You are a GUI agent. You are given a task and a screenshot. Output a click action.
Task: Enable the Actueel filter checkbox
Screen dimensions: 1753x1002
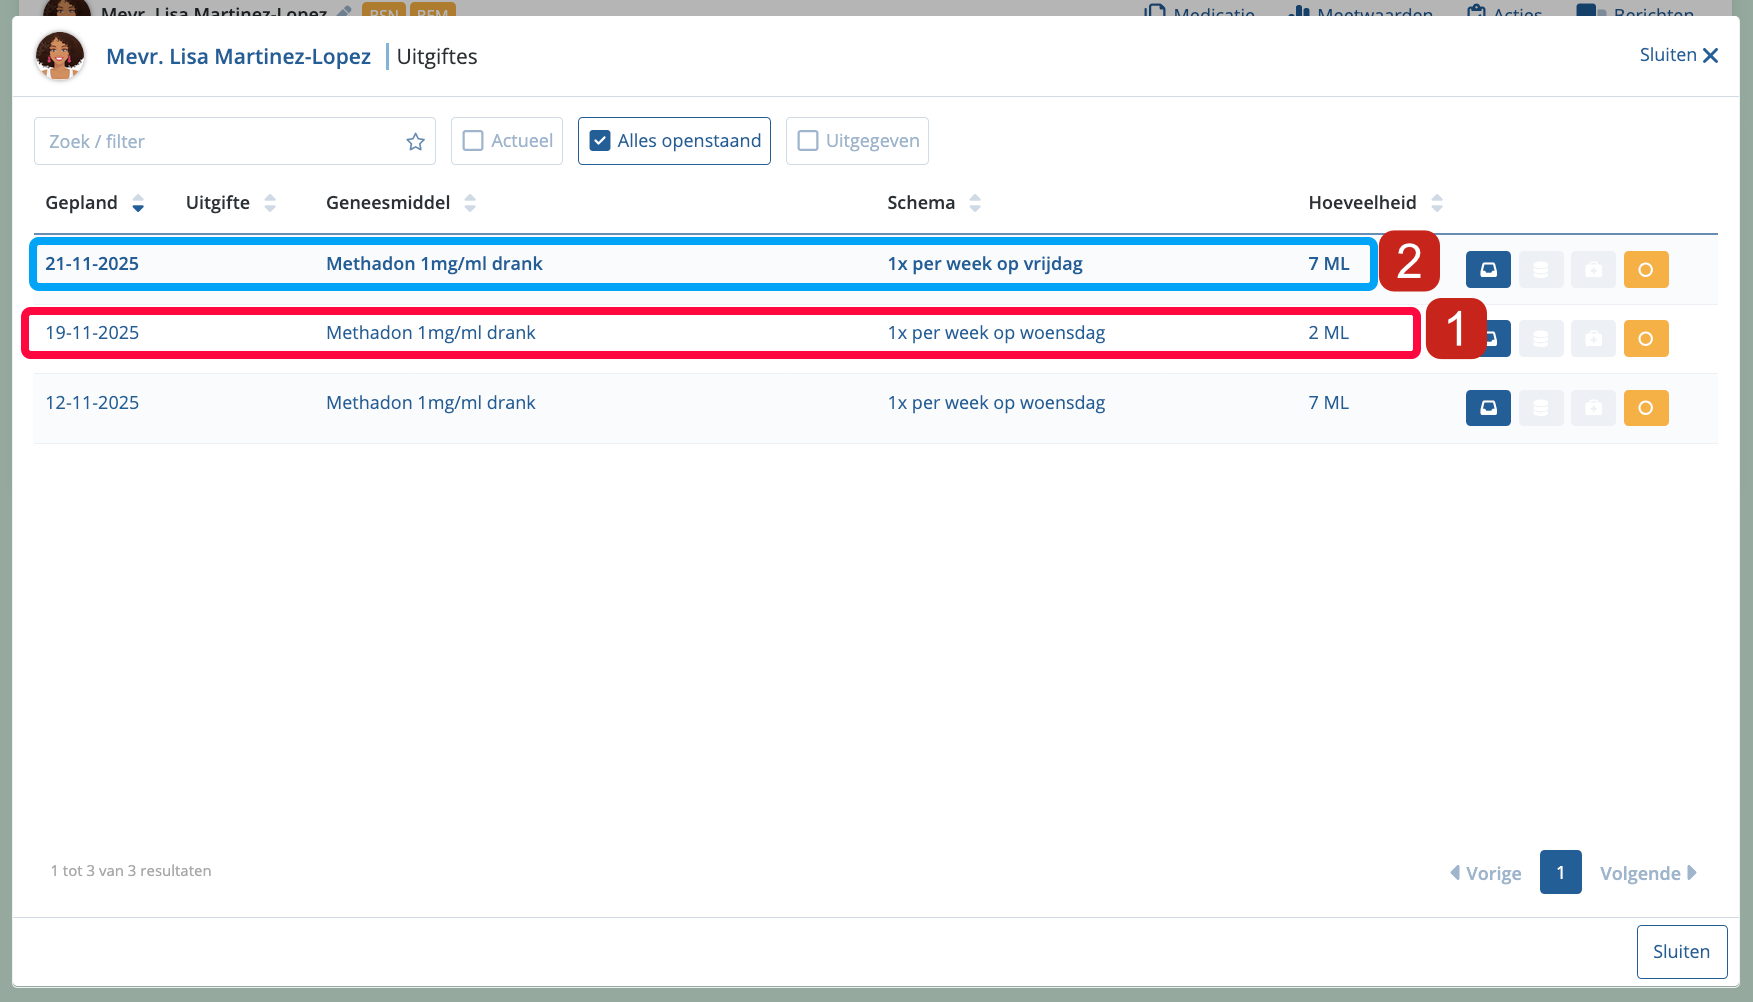pyautogui.click(x=474, y=141)
